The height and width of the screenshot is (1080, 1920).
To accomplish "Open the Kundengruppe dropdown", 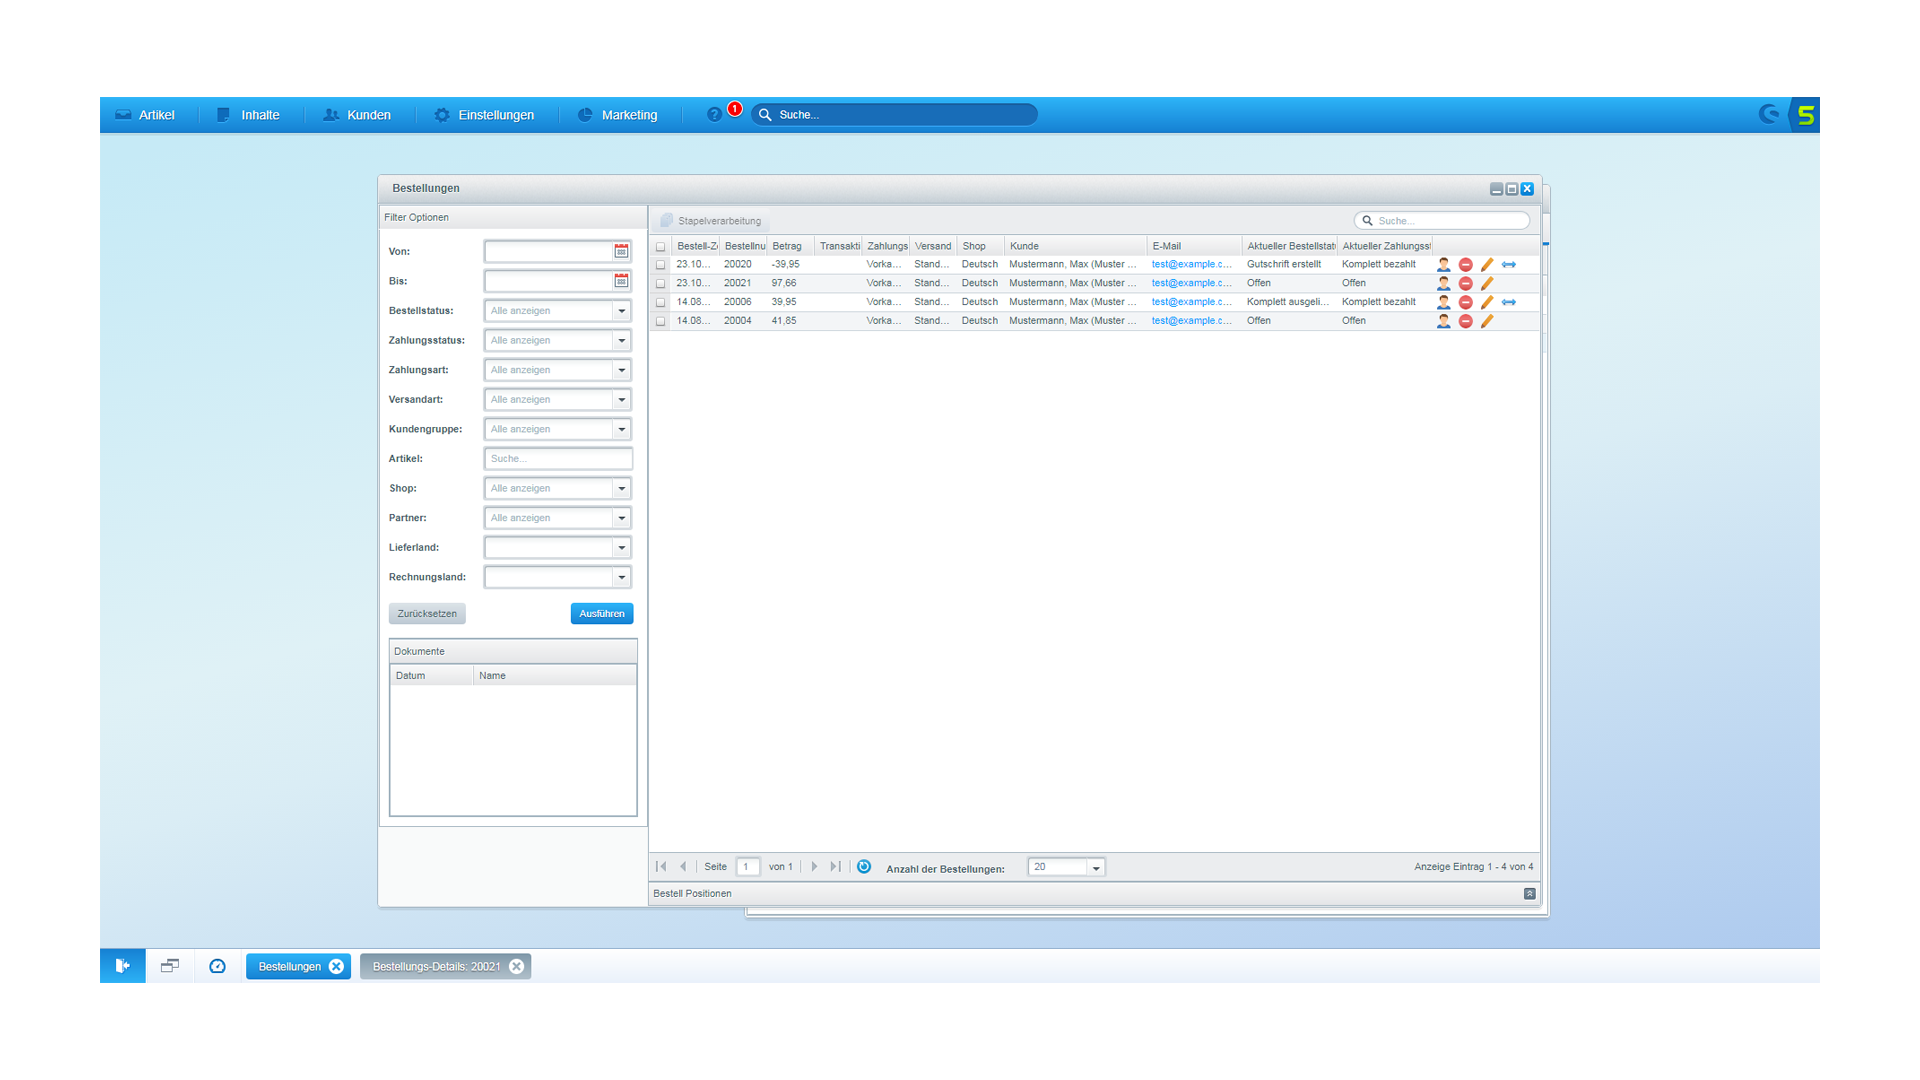I will (621, 429).
